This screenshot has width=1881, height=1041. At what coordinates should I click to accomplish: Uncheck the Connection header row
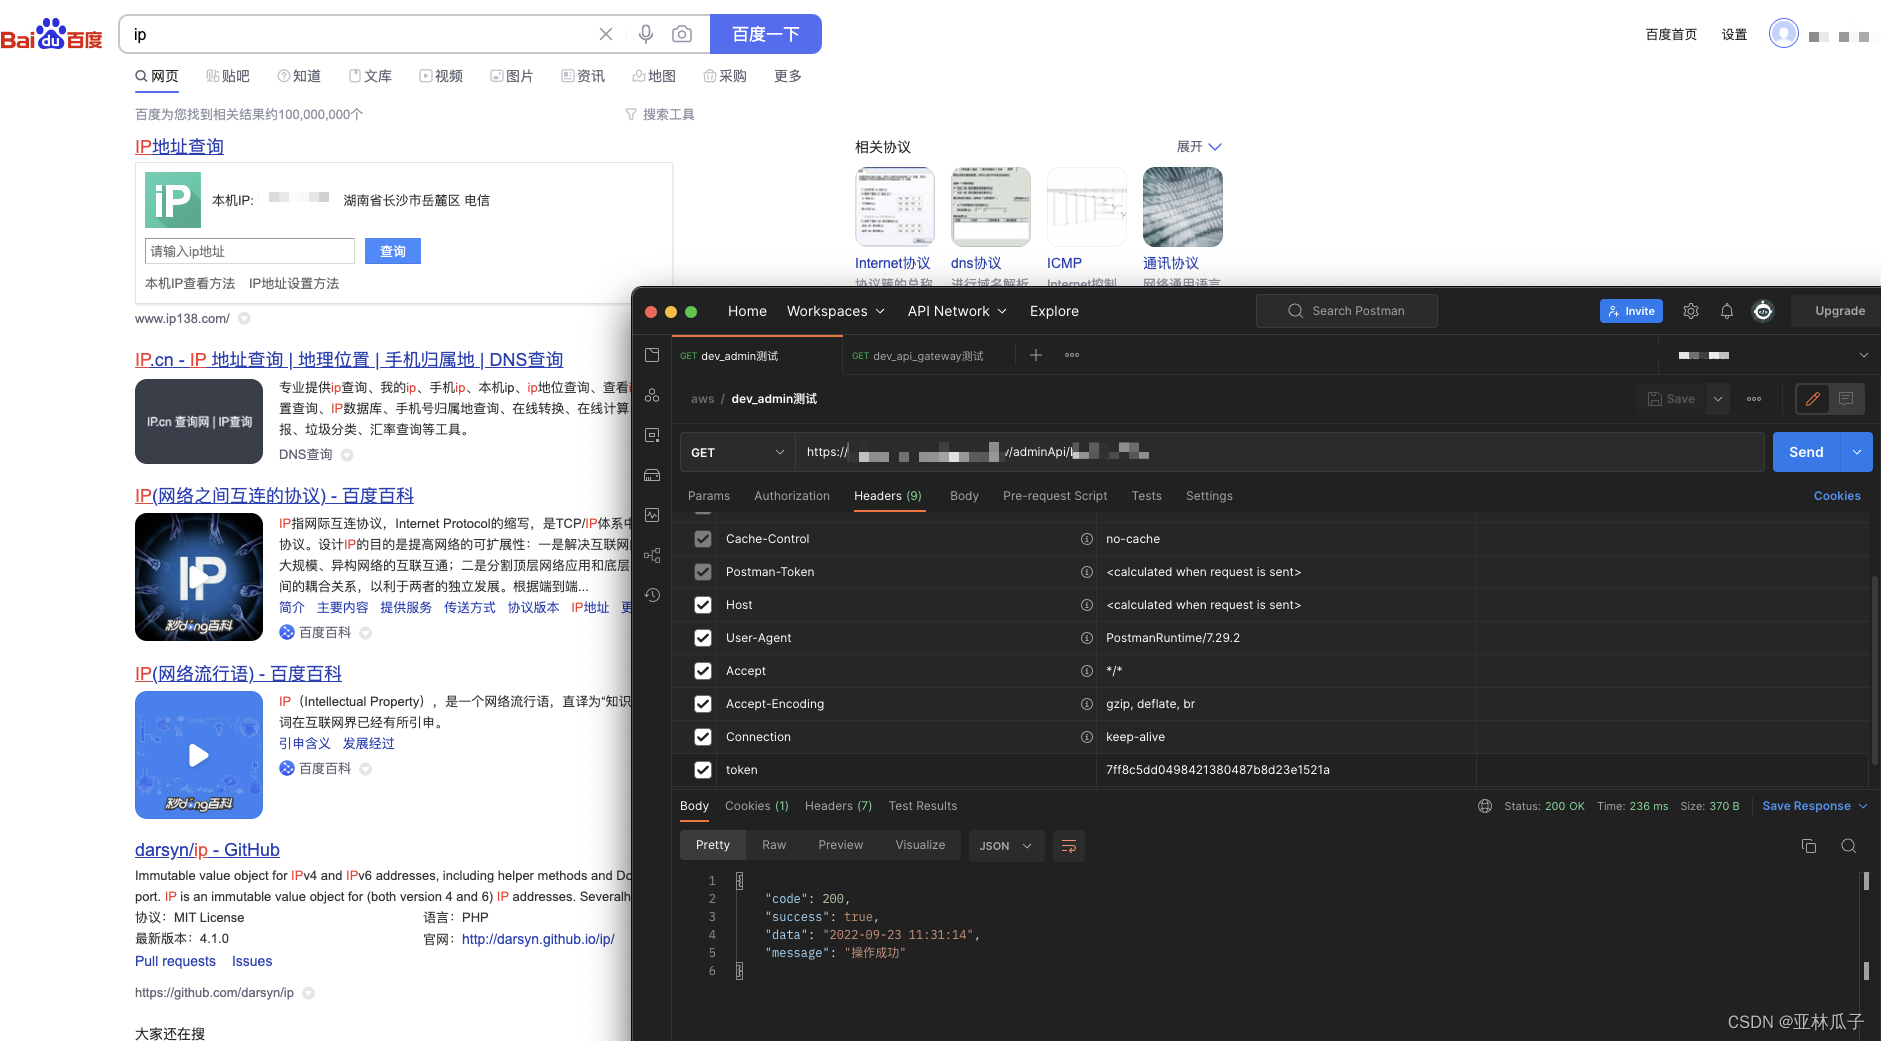[702, 737]
